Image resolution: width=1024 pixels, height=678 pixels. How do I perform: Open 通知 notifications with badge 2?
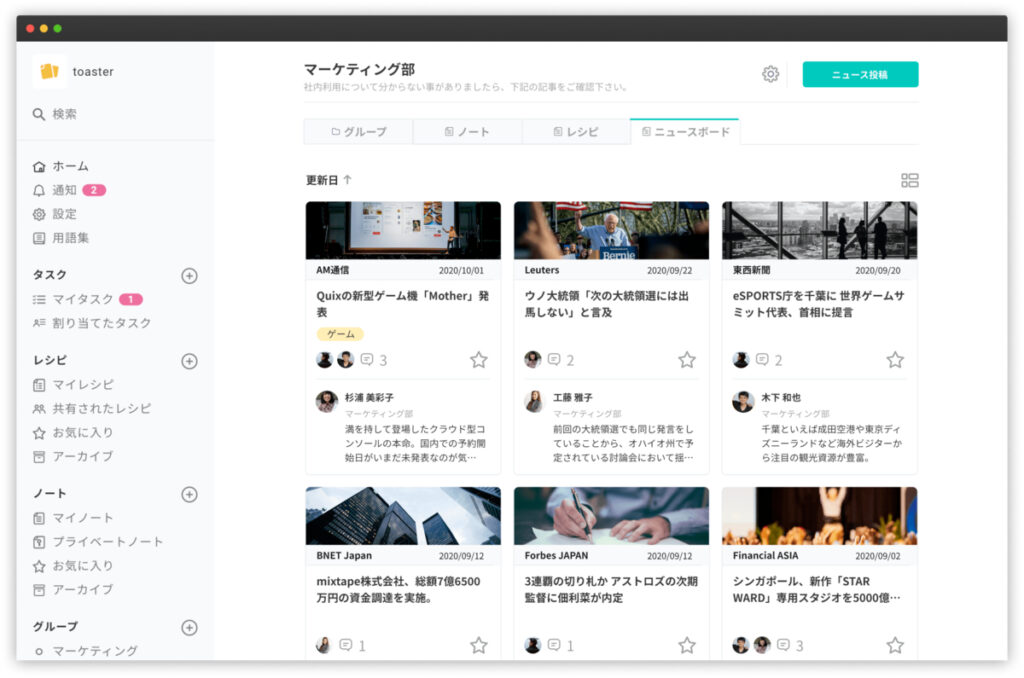(69, 190)
